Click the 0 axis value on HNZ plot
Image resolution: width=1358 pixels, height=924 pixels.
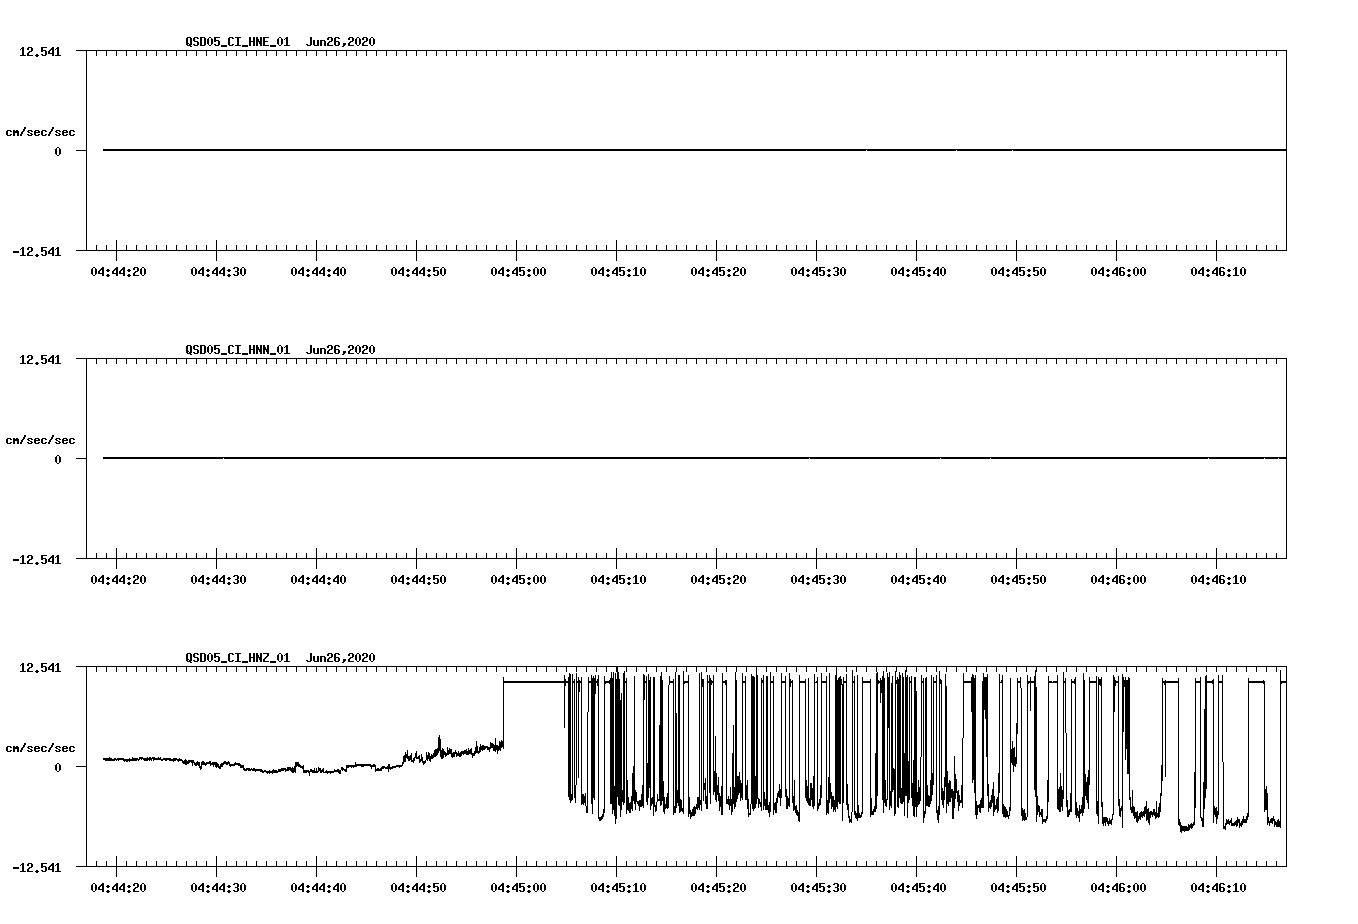[58, 767]
